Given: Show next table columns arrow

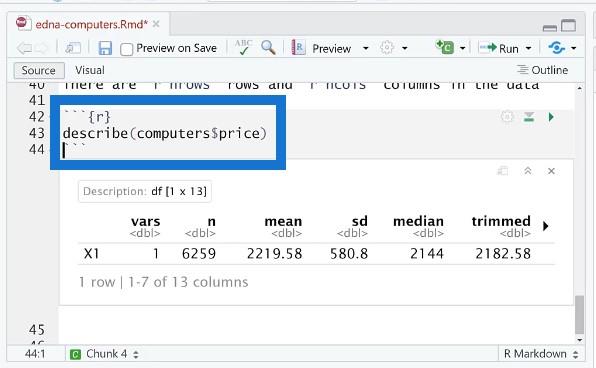Looking at the screenshot, I should 546,226.
